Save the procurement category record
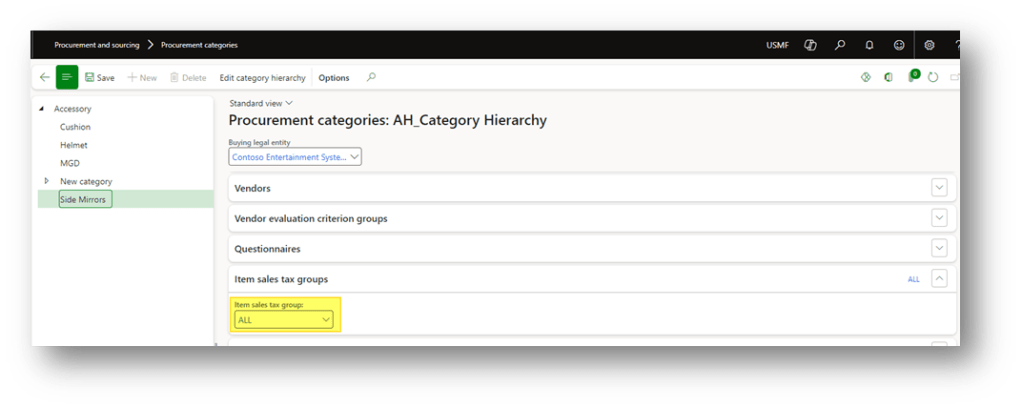The height and width of the screenshot is (408, 1022). pos(99,77)
